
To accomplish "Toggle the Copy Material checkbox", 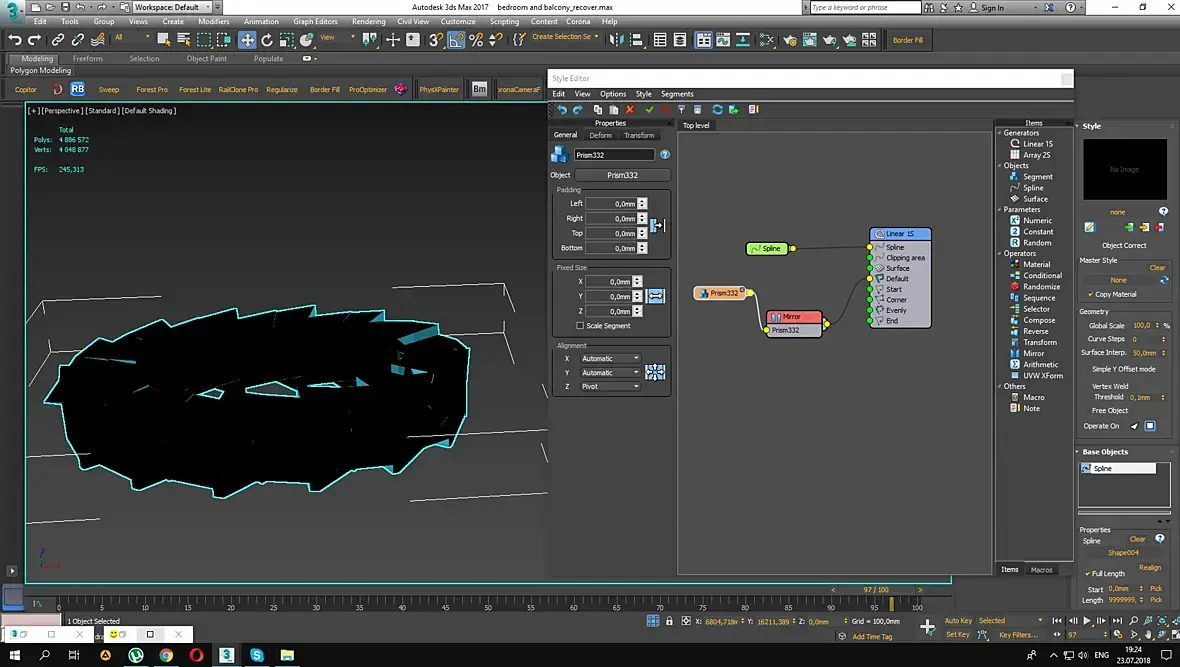I will tap(1090, 294).
